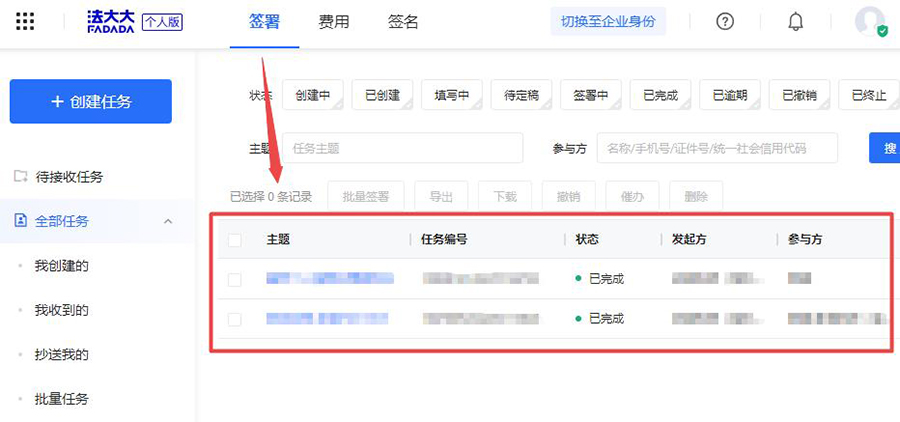The image size is (900, 422).
Task: Open the notifications bell
Action: click(x=796, y=22)
